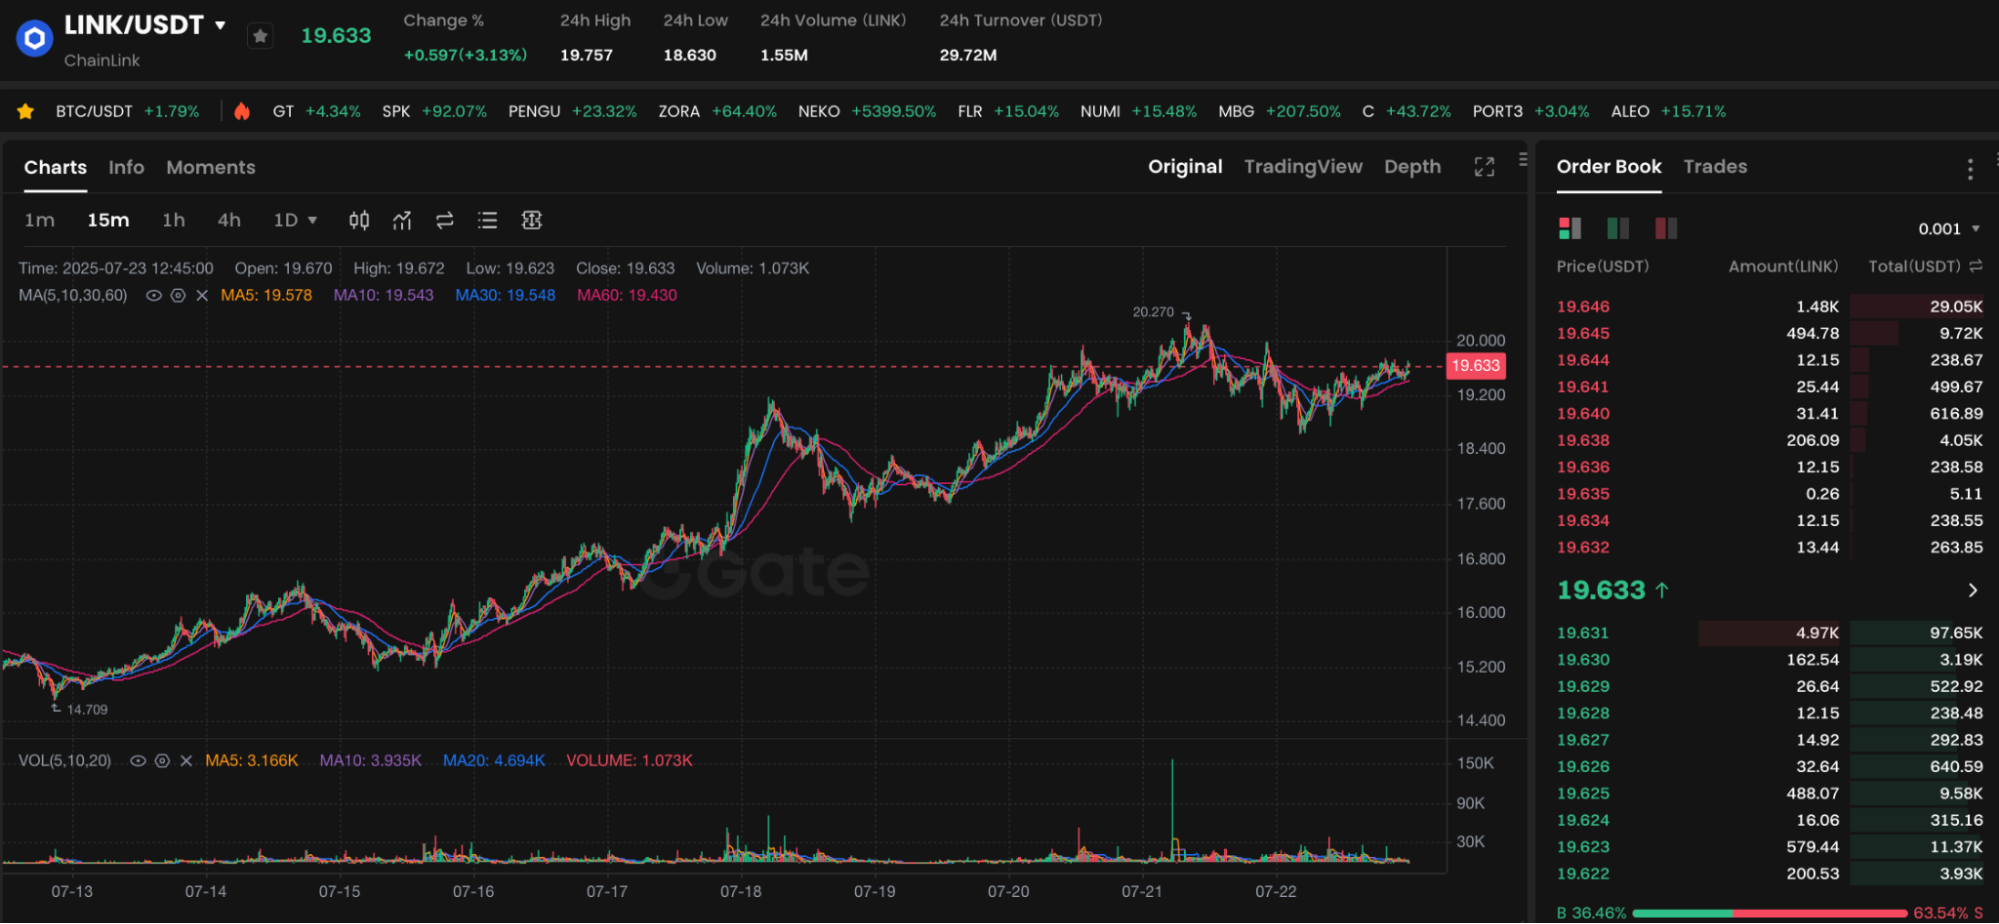Screen dimensions: 1999x924
Task: Click the ChainLink coin logo
Action: 35,39
